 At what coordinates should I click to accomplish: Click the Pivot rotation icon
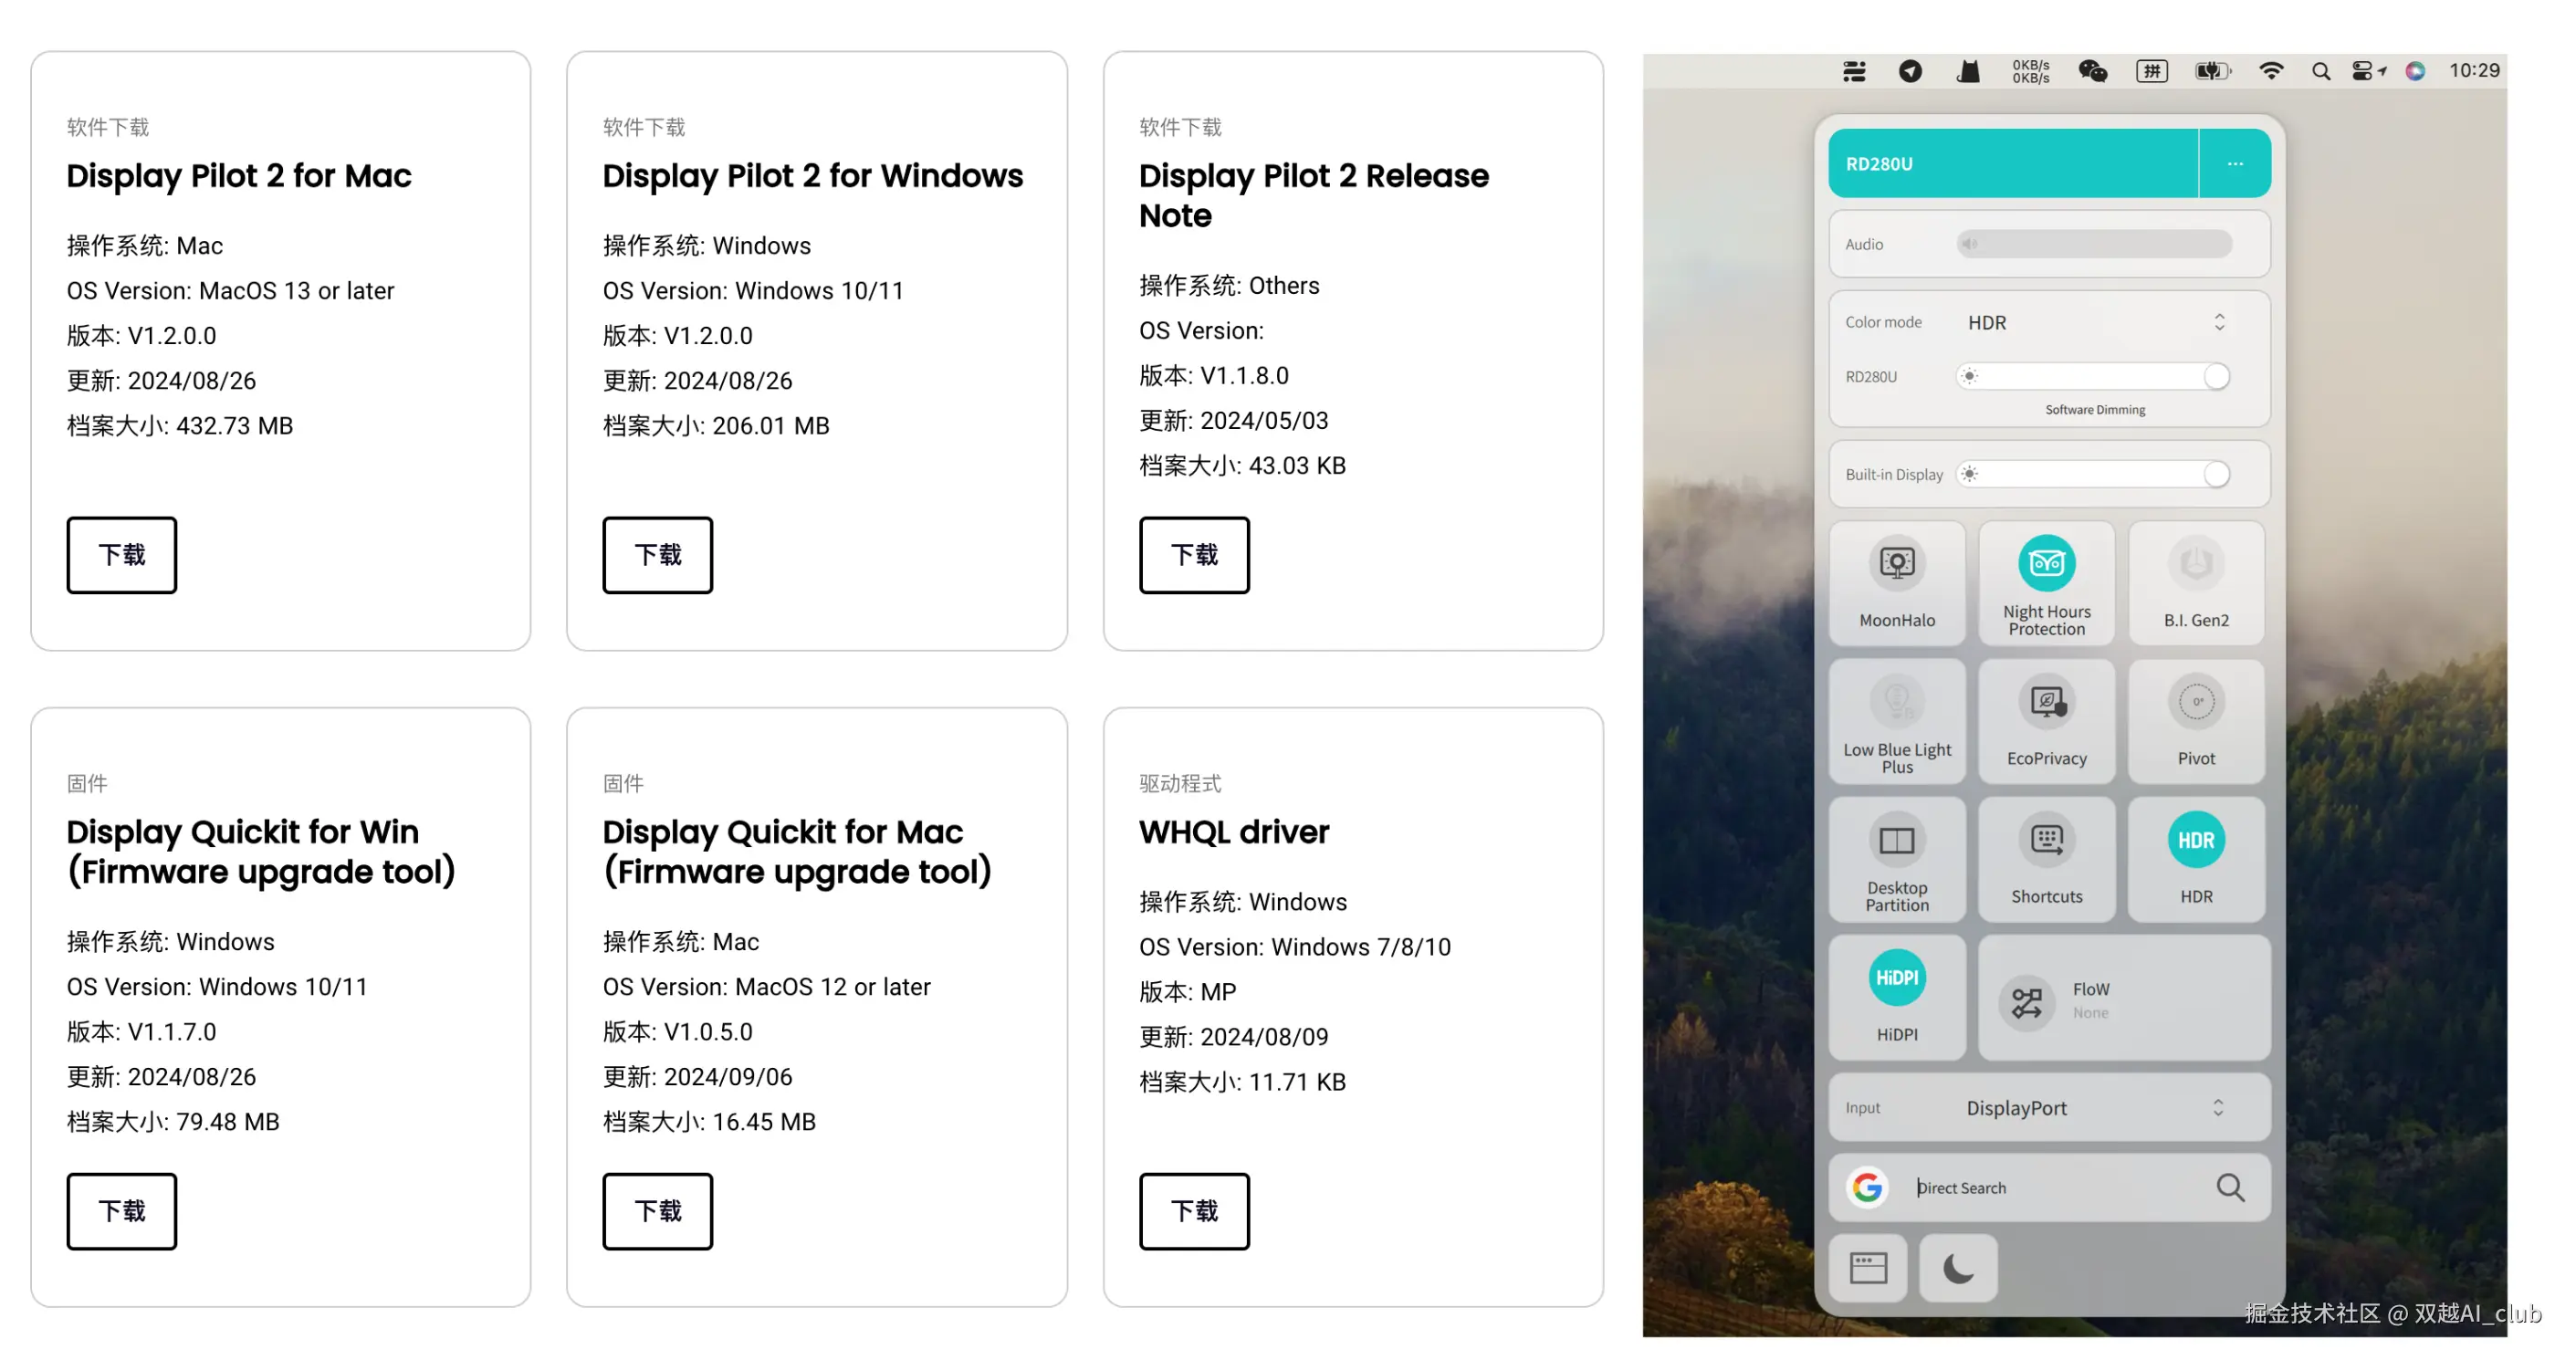tap(2195, 702)
